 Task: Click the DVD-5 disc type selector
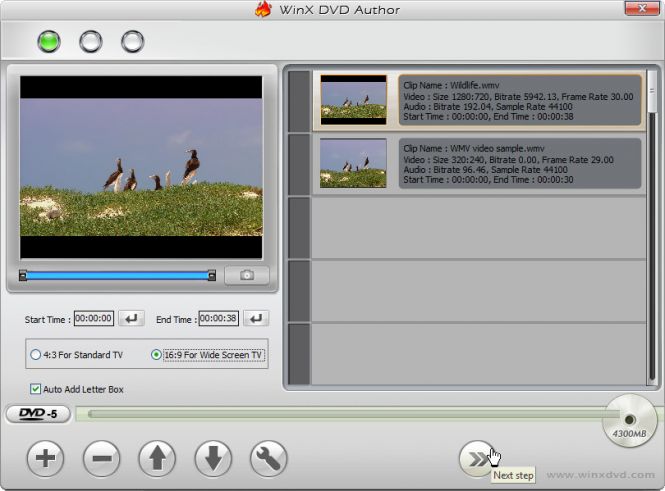pos(37,414)
